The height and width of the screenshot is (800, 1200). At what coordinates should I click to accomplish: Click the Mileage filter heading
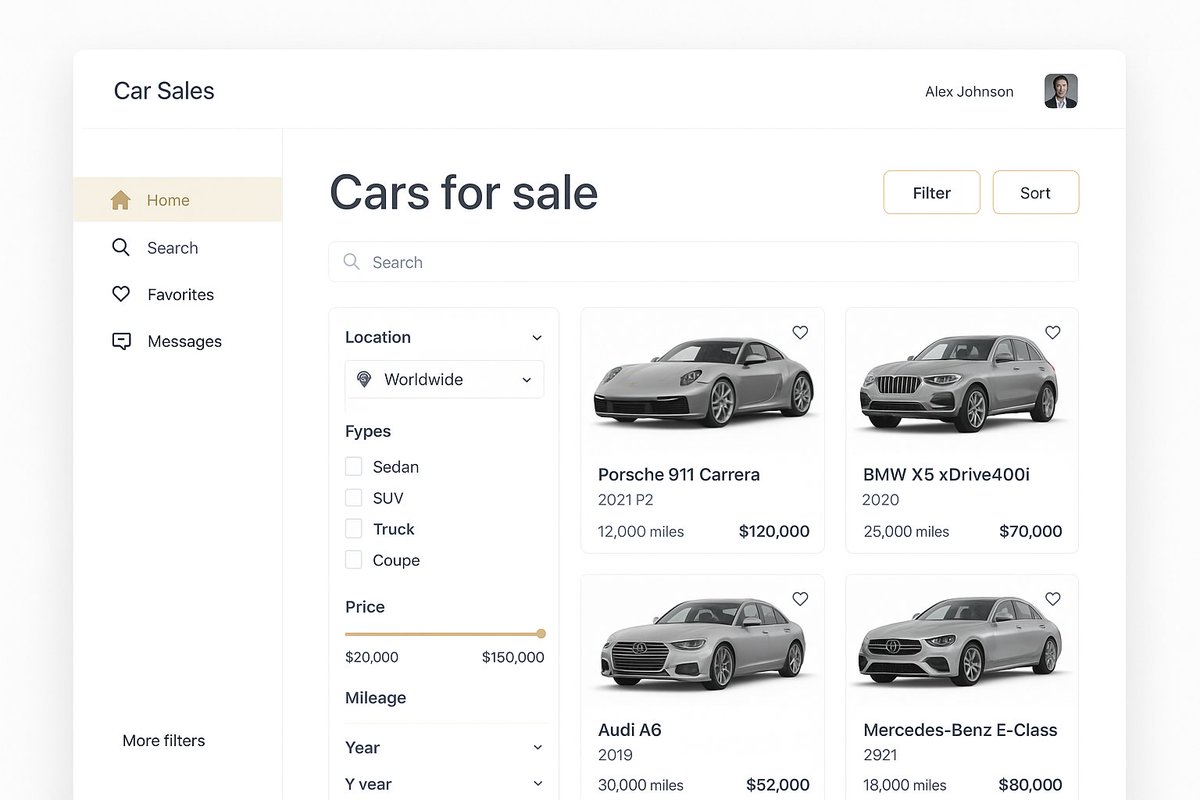coord(376,698)
